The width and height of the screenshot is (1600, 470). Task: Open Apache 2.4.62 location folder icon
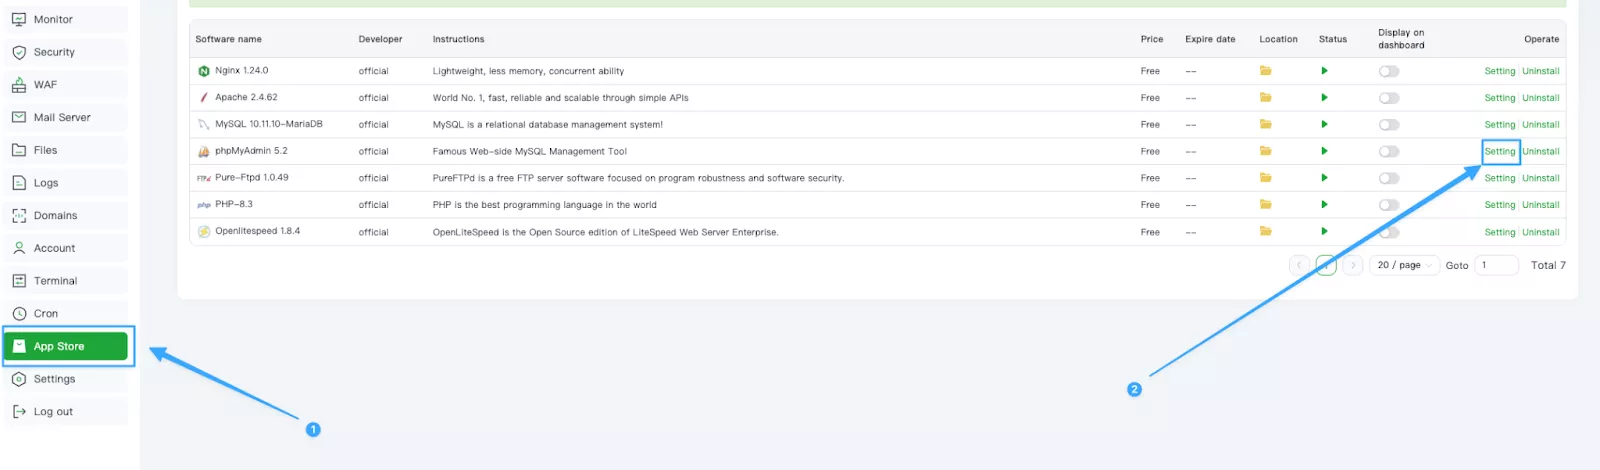1265,97
